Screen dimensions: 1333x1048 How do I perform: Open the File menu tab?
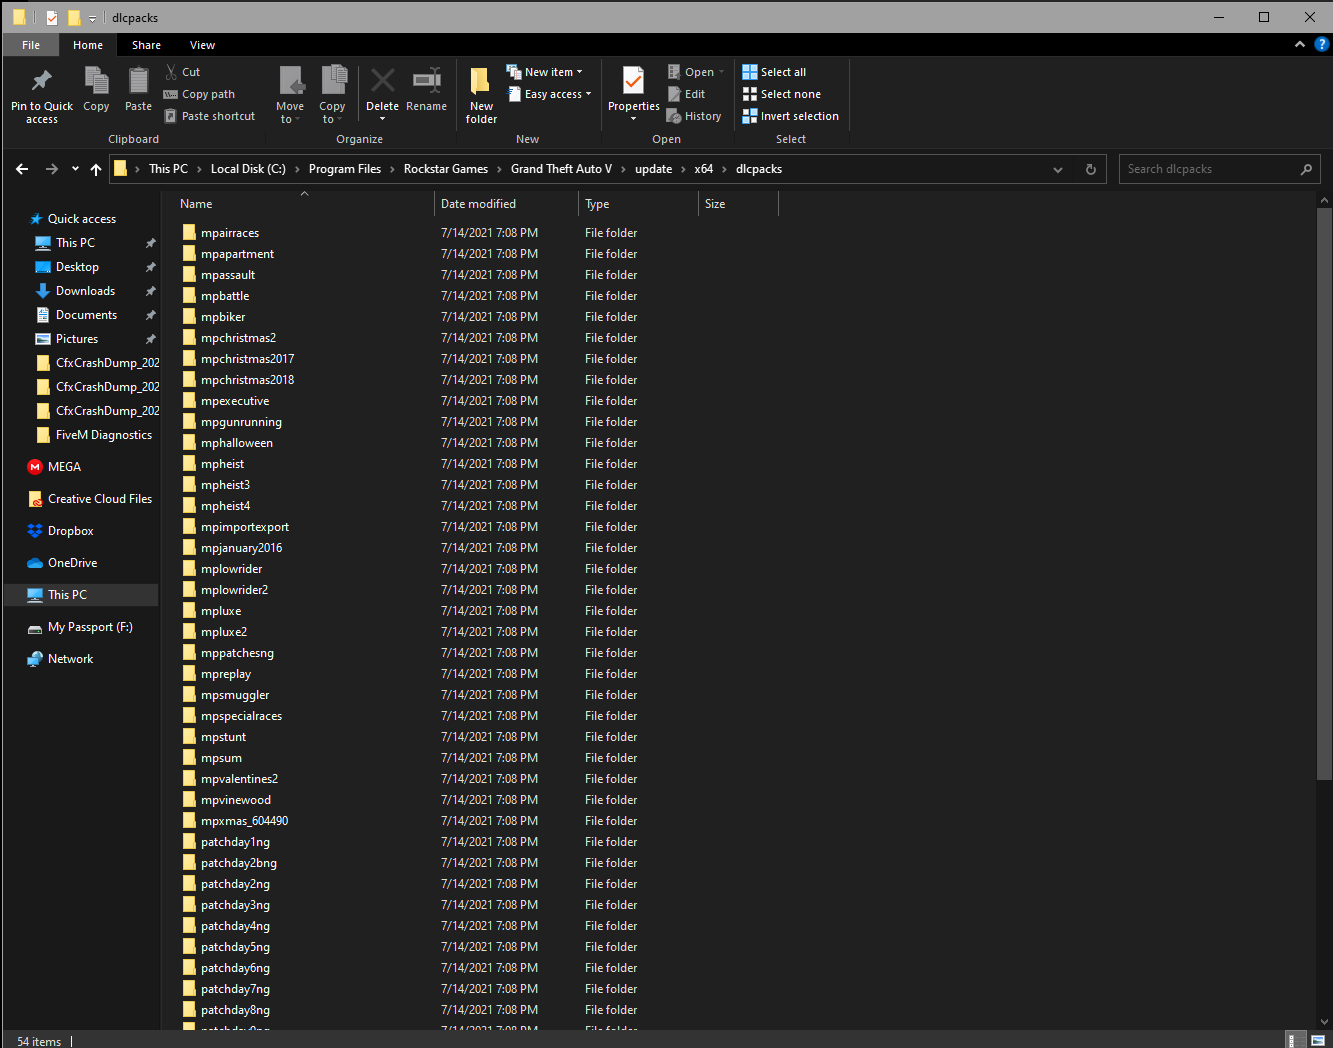click(x=31, y=45)
